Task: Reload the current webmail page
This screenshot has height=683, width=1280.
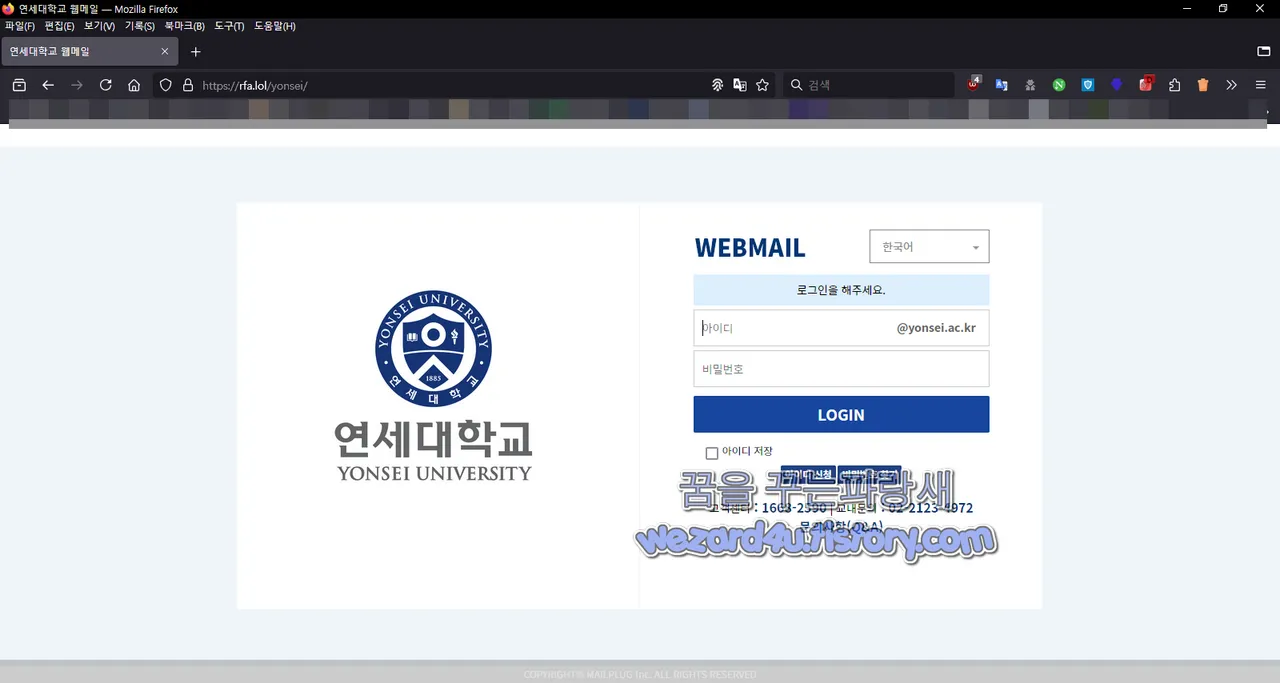Action: tap(105, 85)
